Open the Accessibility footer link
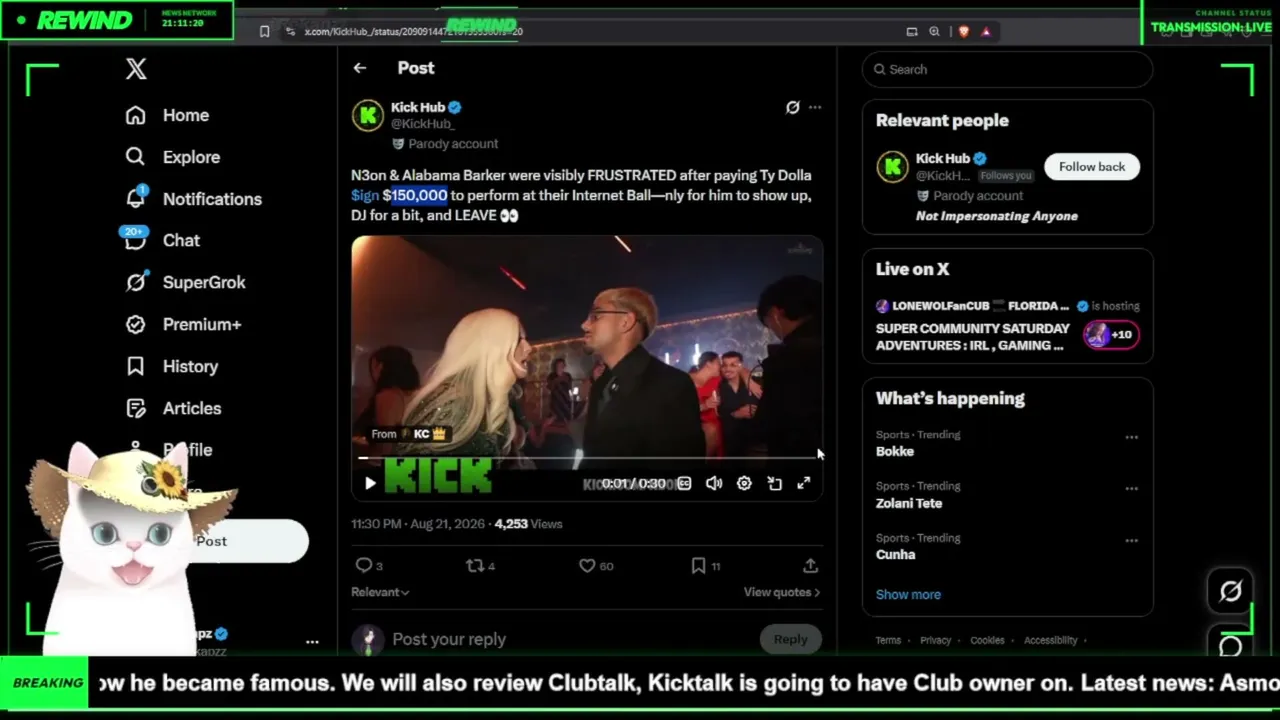 pos(1050,640)
